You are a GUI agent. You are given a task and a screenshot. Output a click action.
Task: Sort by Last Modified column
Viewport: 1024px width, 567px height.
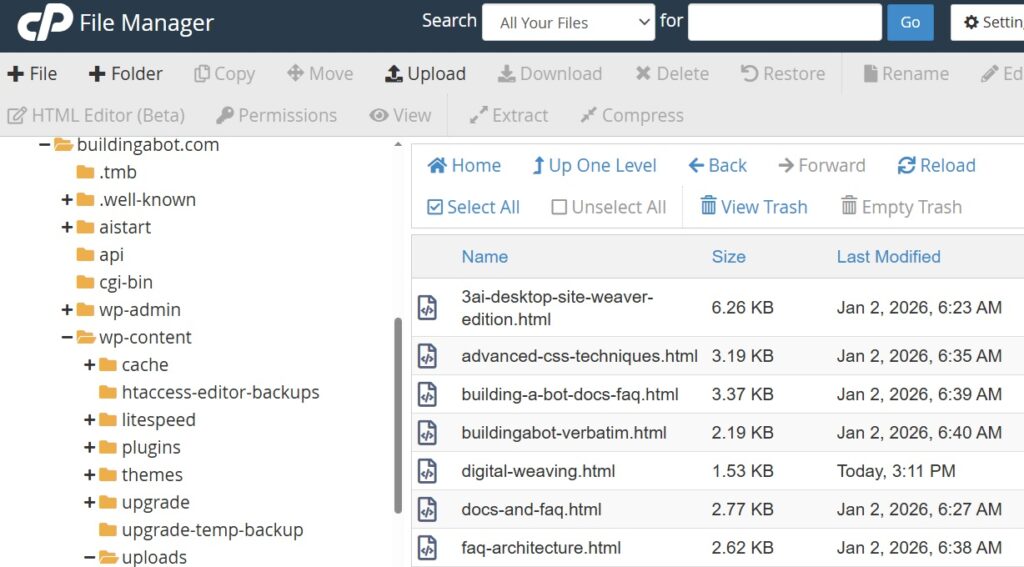click(888, 257)
